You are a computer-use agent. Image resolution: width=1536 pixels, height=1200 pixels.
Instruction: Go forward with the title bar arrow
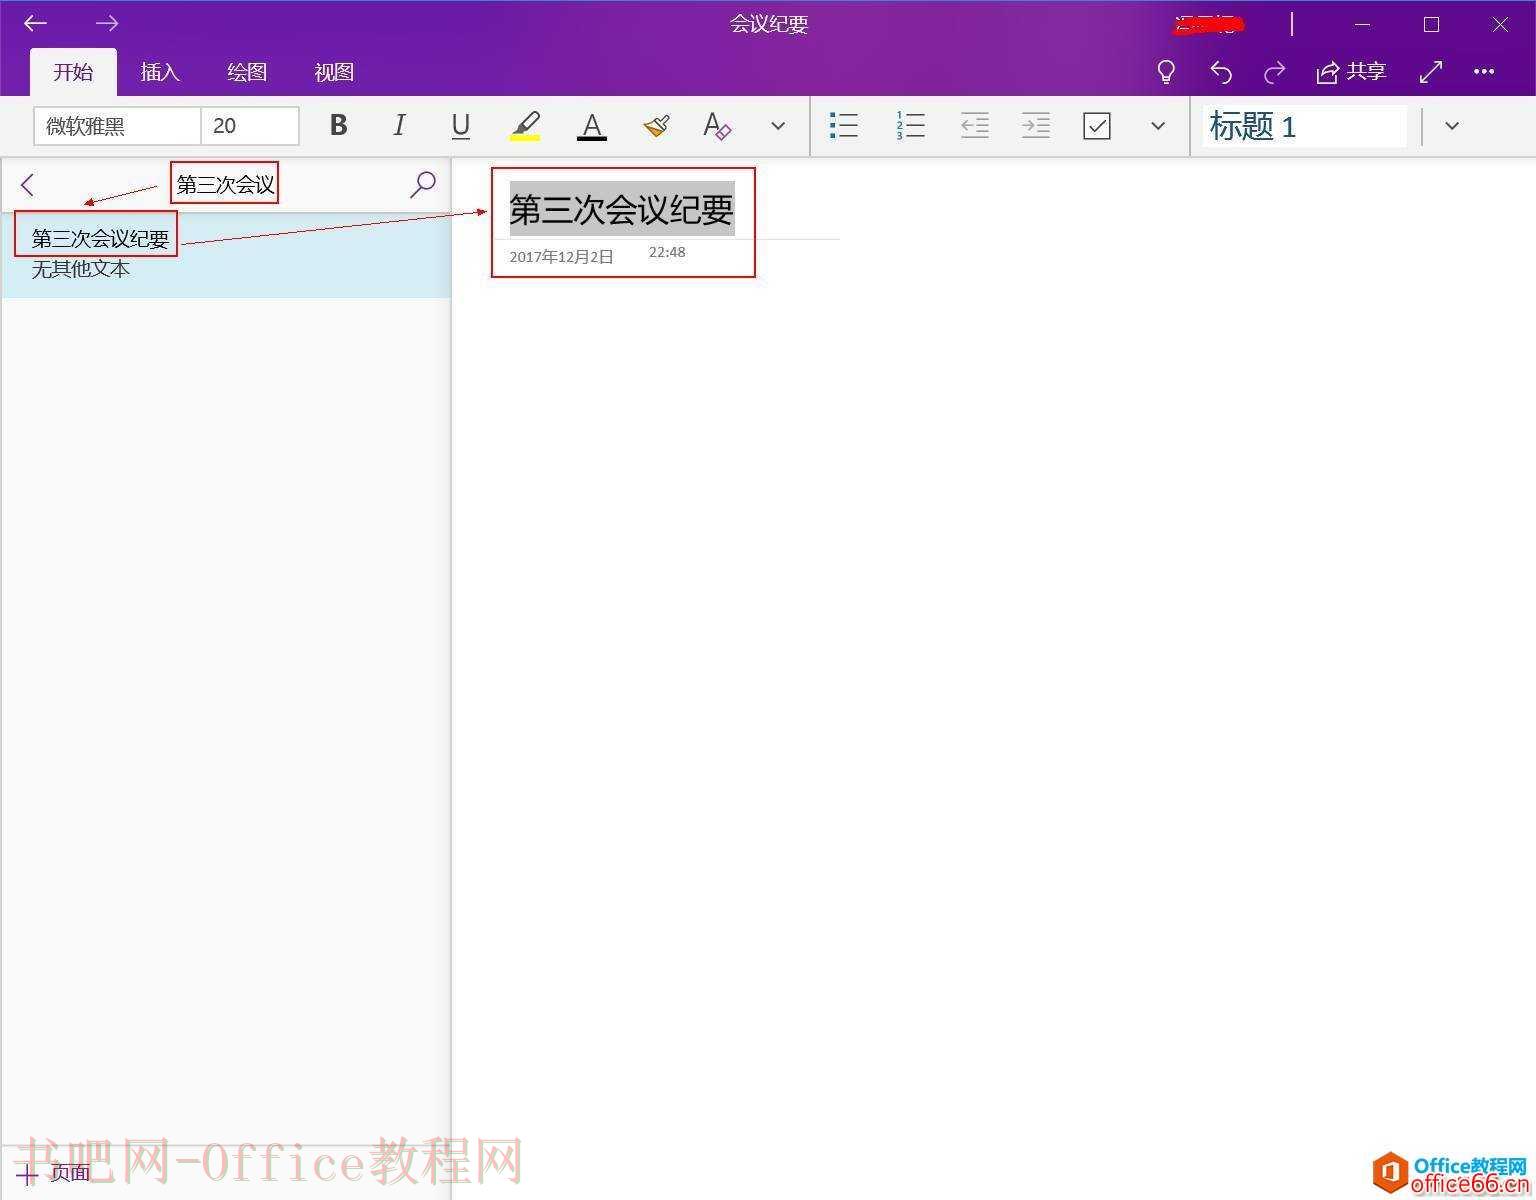click(107, 23)
